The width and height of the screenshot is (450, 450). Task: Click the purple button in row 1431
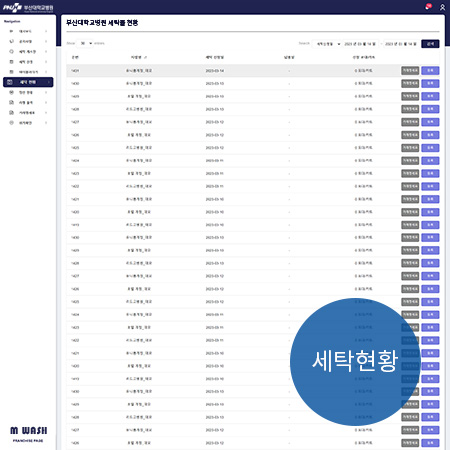(430, 71)
